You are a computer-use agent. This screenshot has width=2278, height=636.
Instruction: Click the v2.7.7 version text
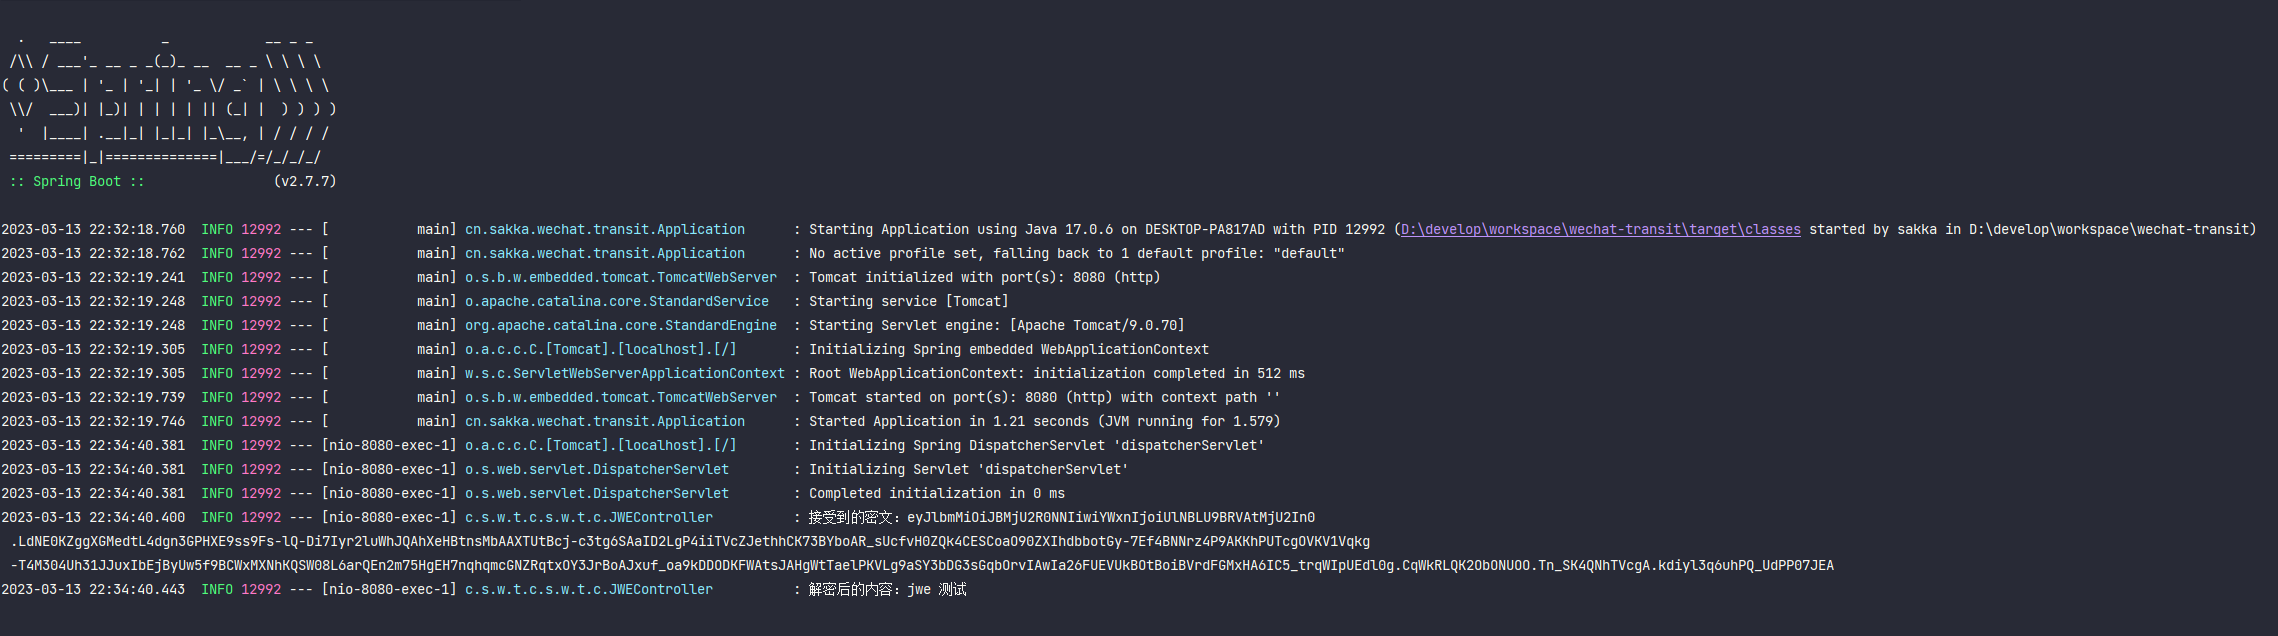coord(305,182)
